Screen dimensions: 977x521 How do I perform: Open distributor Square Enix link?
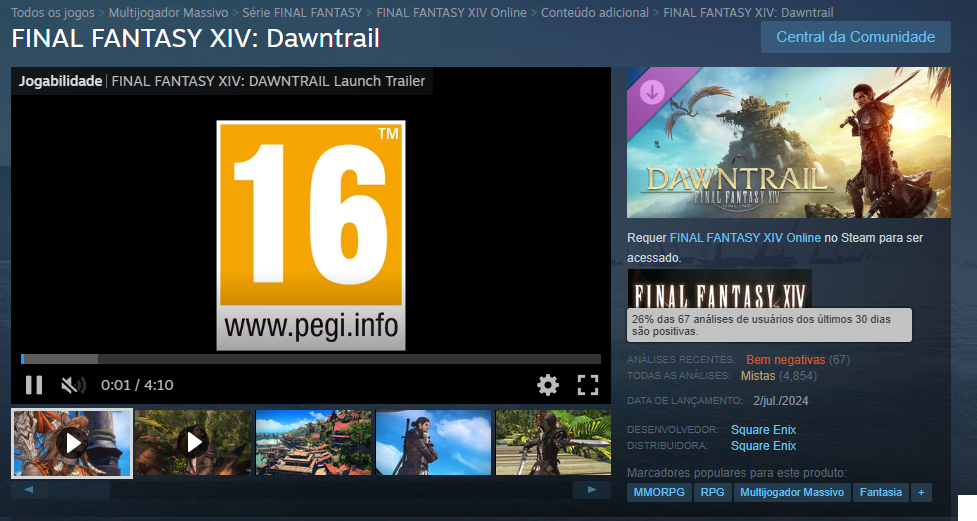(x=763, y=446)
